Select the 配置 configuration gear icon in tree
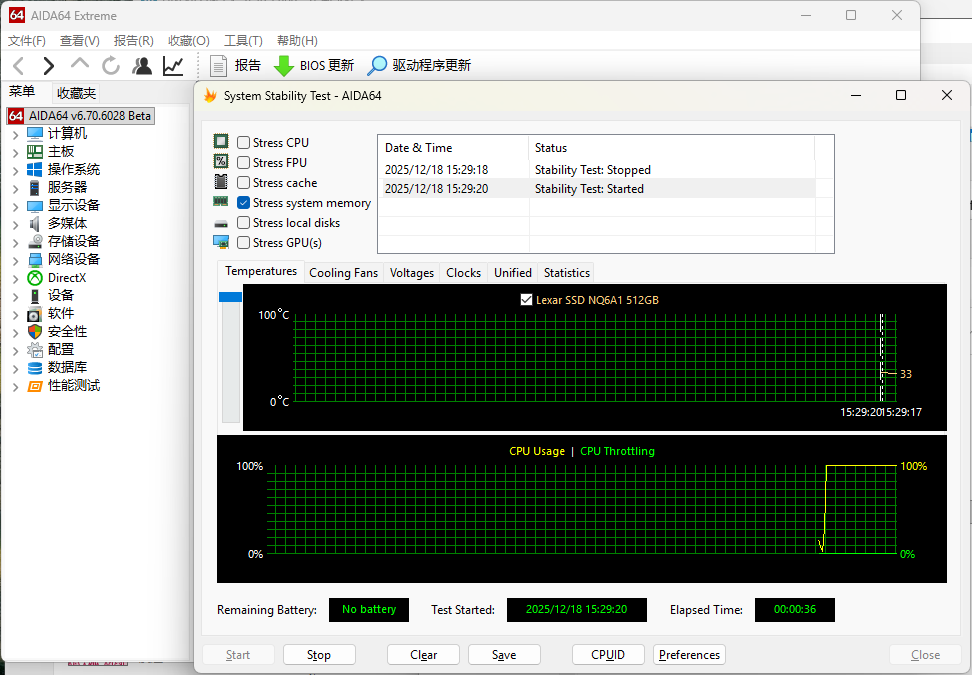 [x=35, y=350]
